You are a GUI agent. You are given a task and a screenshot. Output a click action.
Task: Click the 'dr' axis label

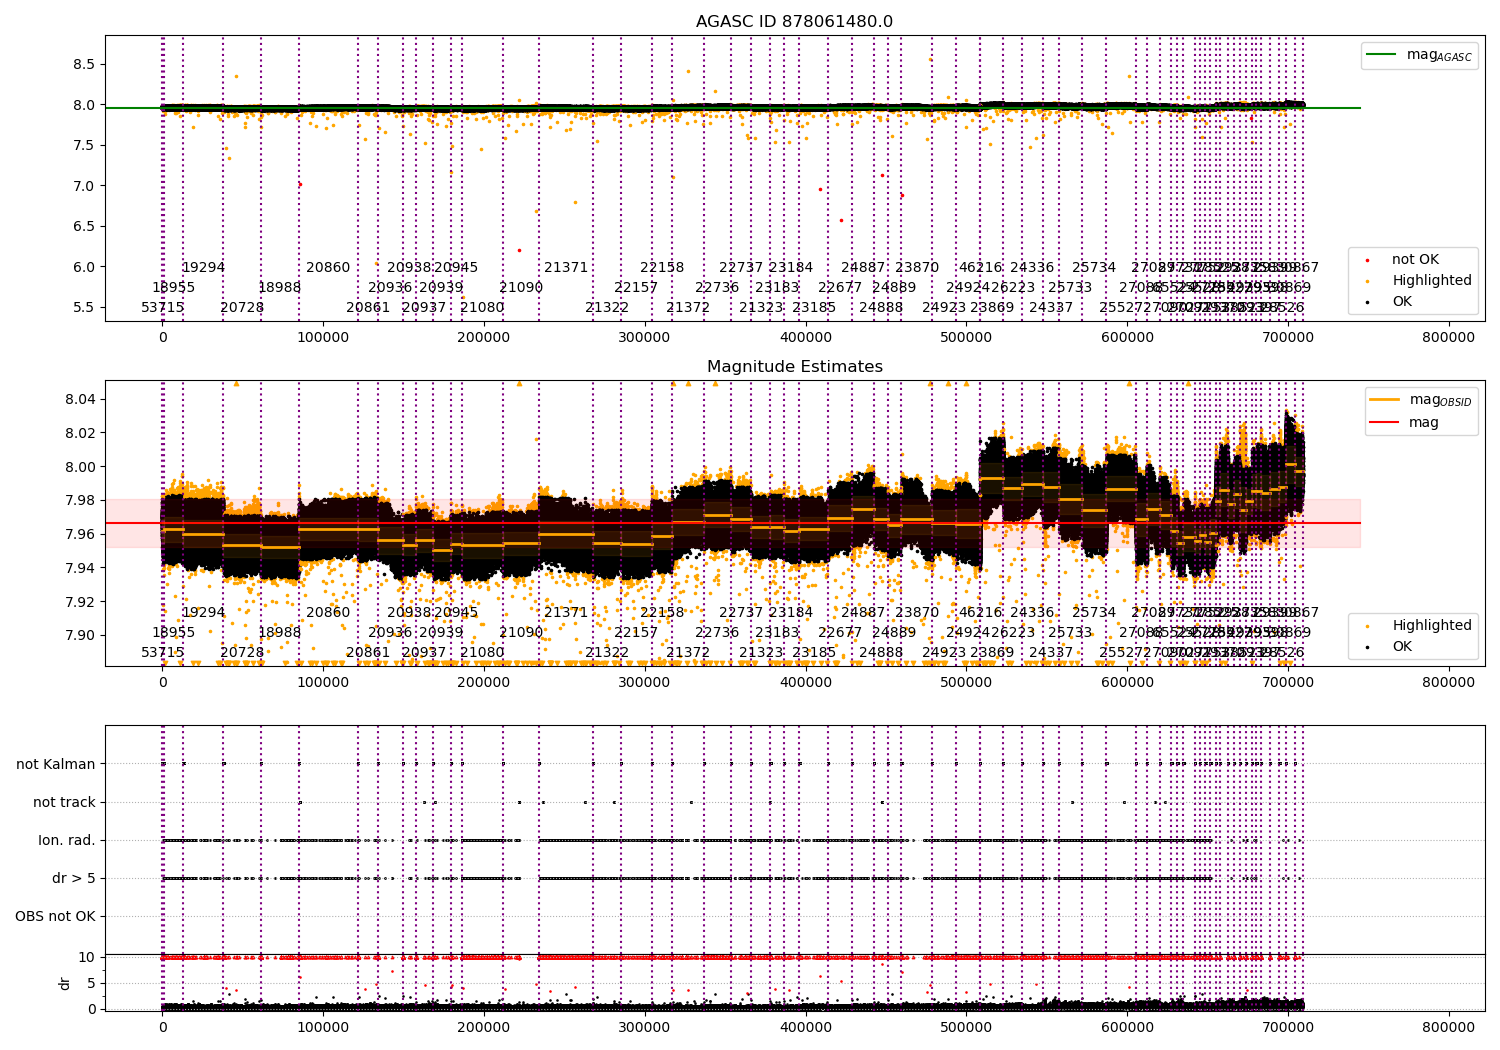(x=65, y=983)
